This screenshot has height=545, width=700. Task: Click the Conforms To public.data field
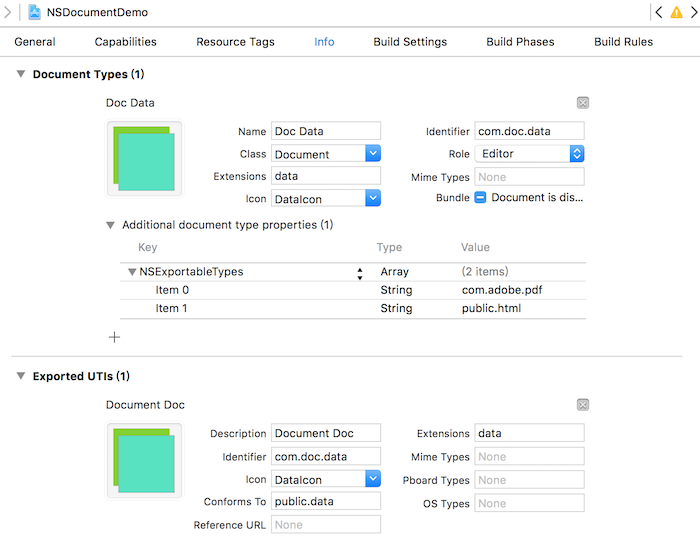point(325,502)
